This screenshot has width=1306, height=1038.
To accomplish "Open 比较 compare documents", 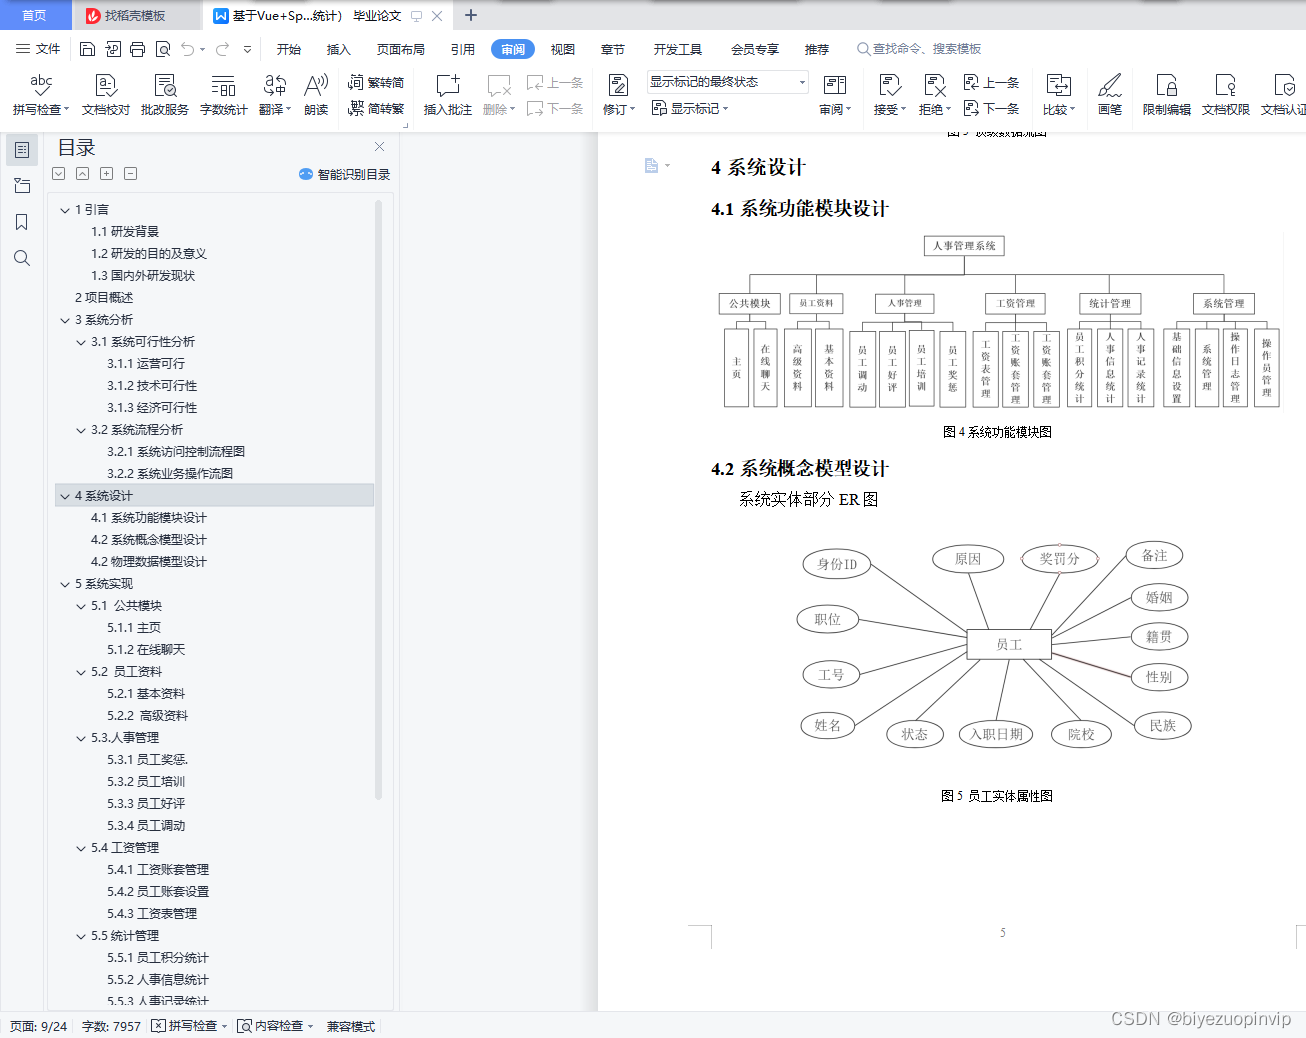I will [1058, 94].
